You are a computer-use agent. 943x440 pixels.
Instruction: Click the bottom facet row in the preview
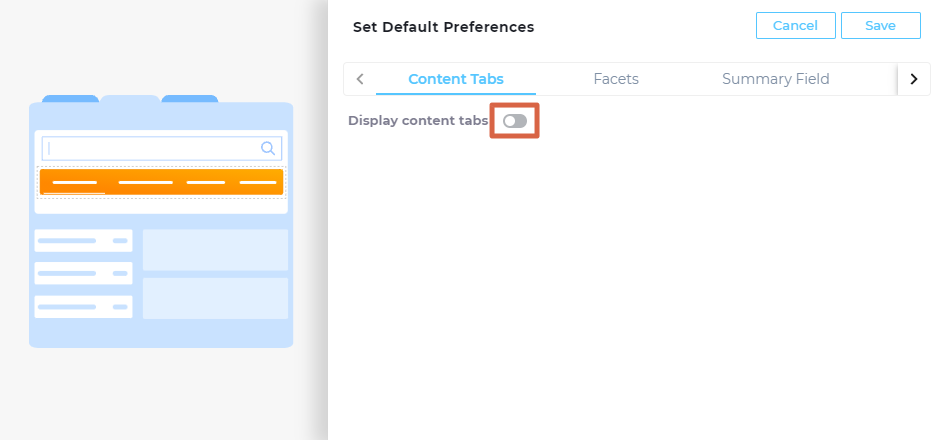83,306
